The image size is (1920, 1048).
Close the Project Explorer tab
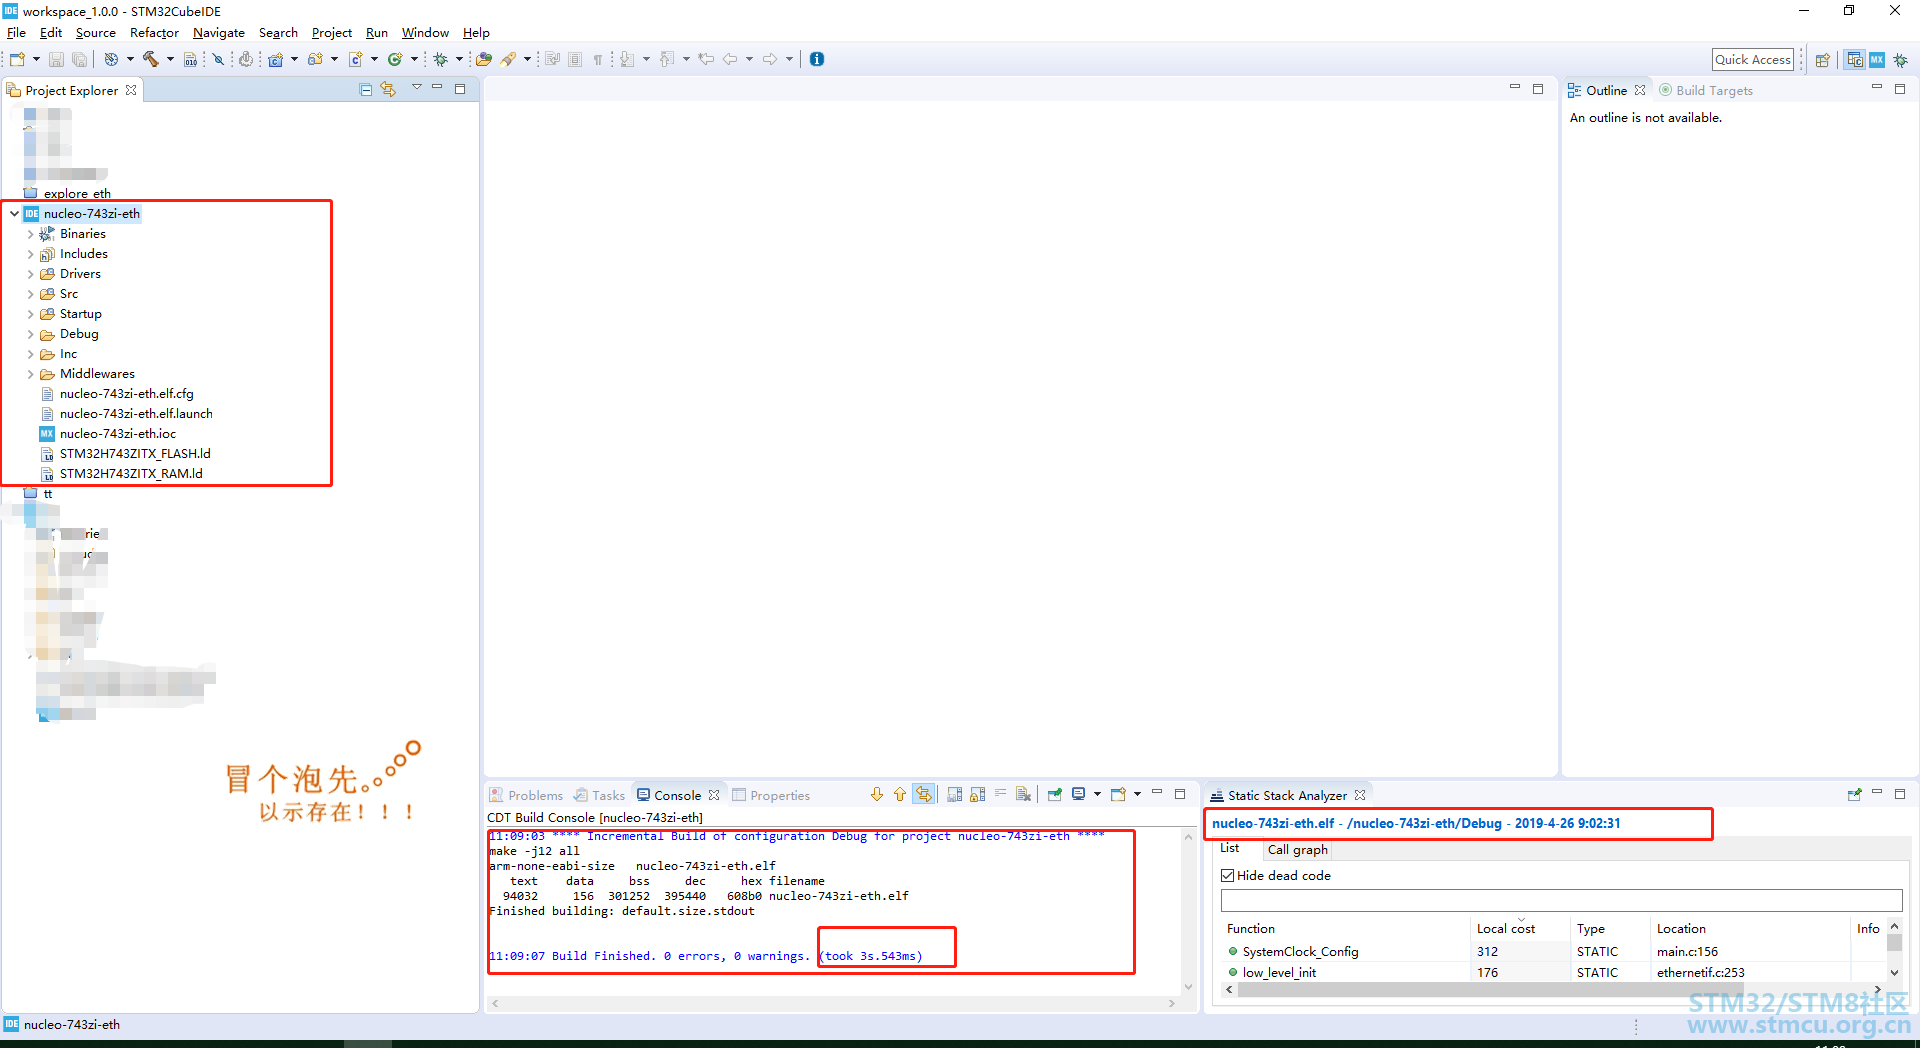pyautogui.click(x=131, y=90)
